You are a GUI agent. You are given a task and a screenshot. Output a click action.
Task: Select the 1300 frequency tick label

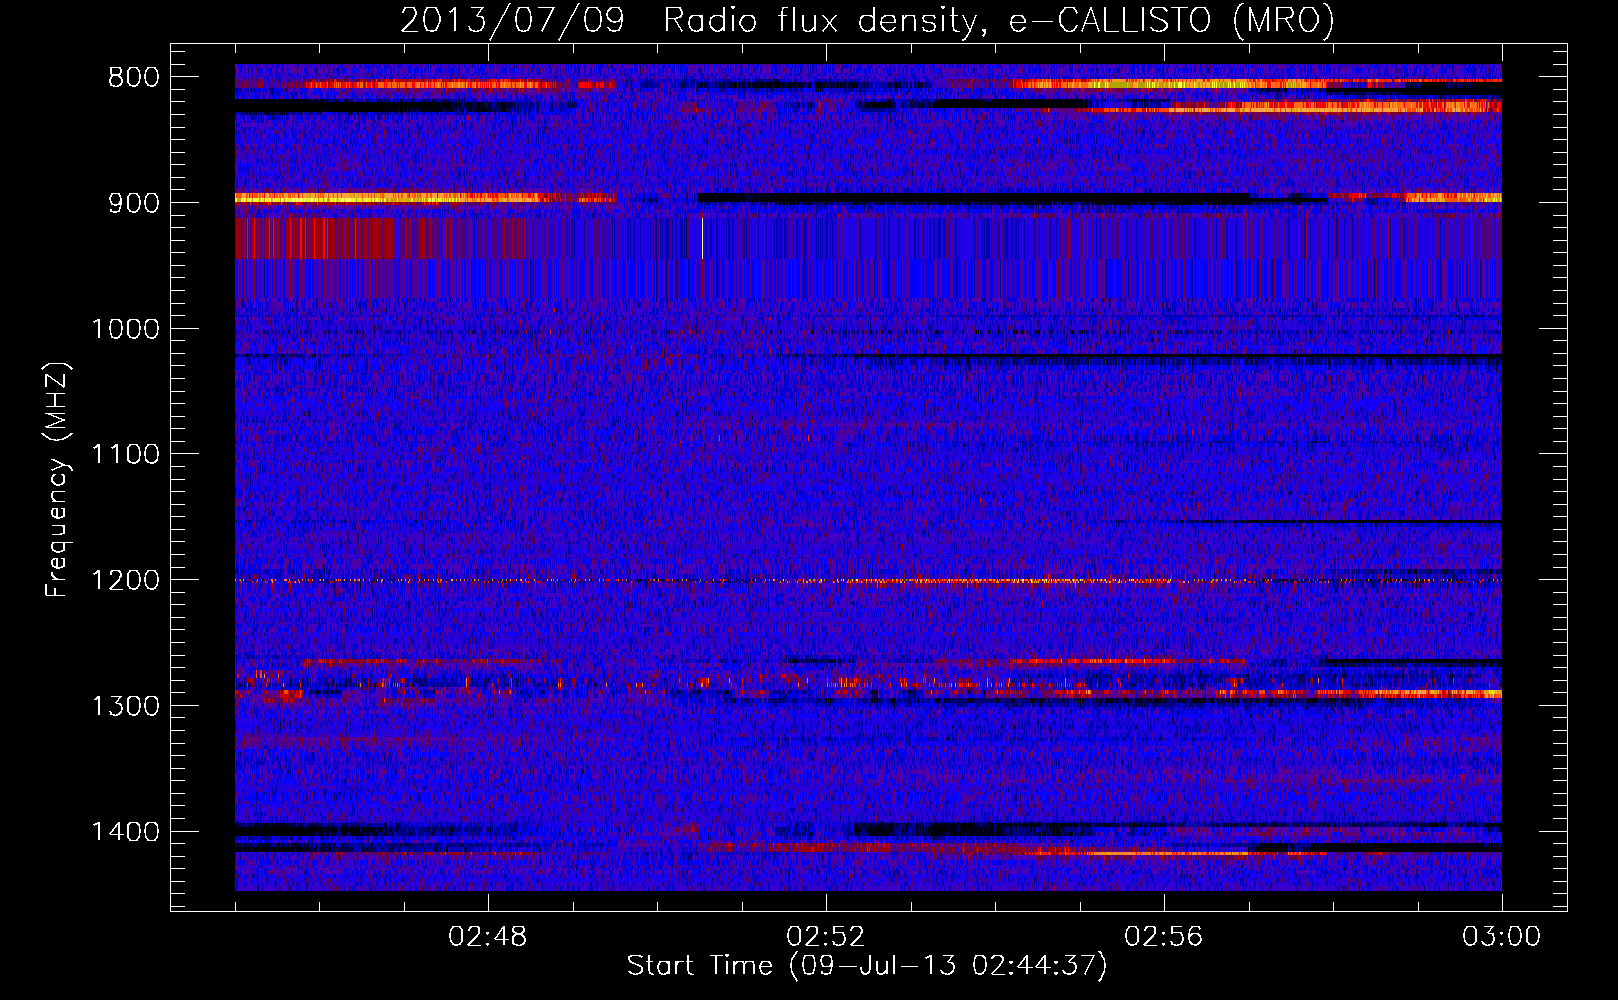(125, 706)
